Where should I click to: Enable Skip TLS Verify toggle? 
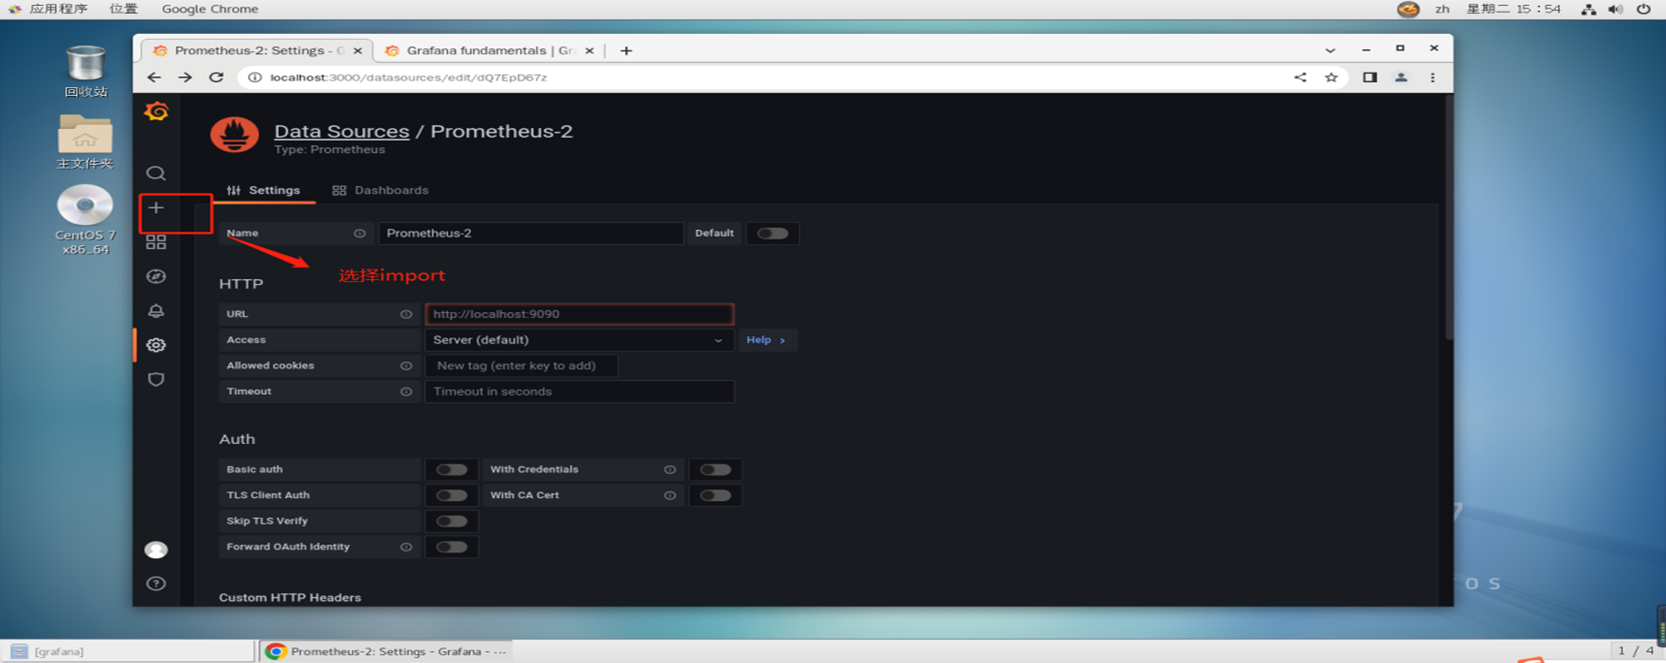point(451,522)
